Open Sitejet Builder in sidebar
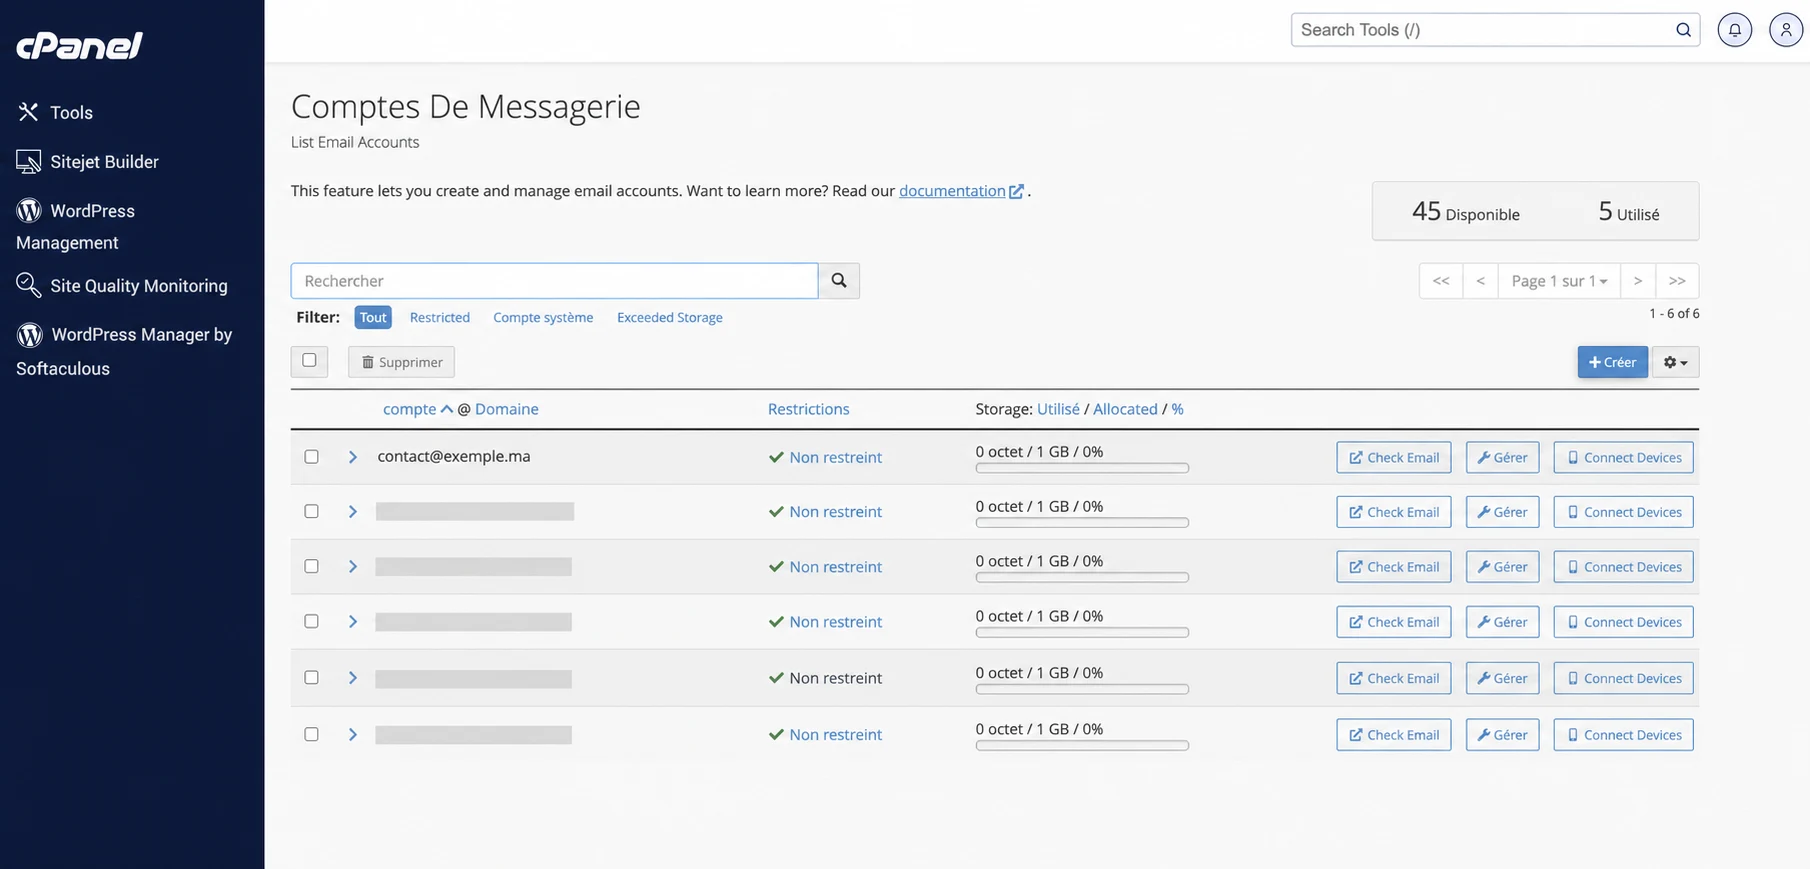The width and height of the screenshot is (1810, 869). [88, 162]
